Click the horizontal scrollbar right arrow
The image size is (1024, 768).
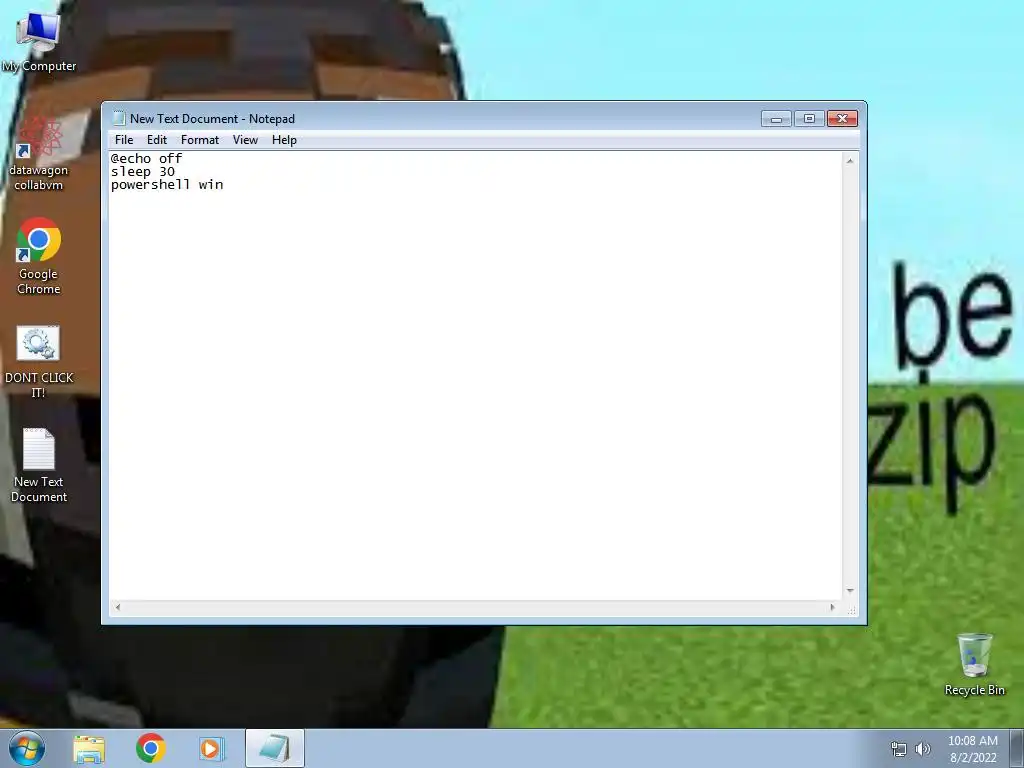(832, 607)
